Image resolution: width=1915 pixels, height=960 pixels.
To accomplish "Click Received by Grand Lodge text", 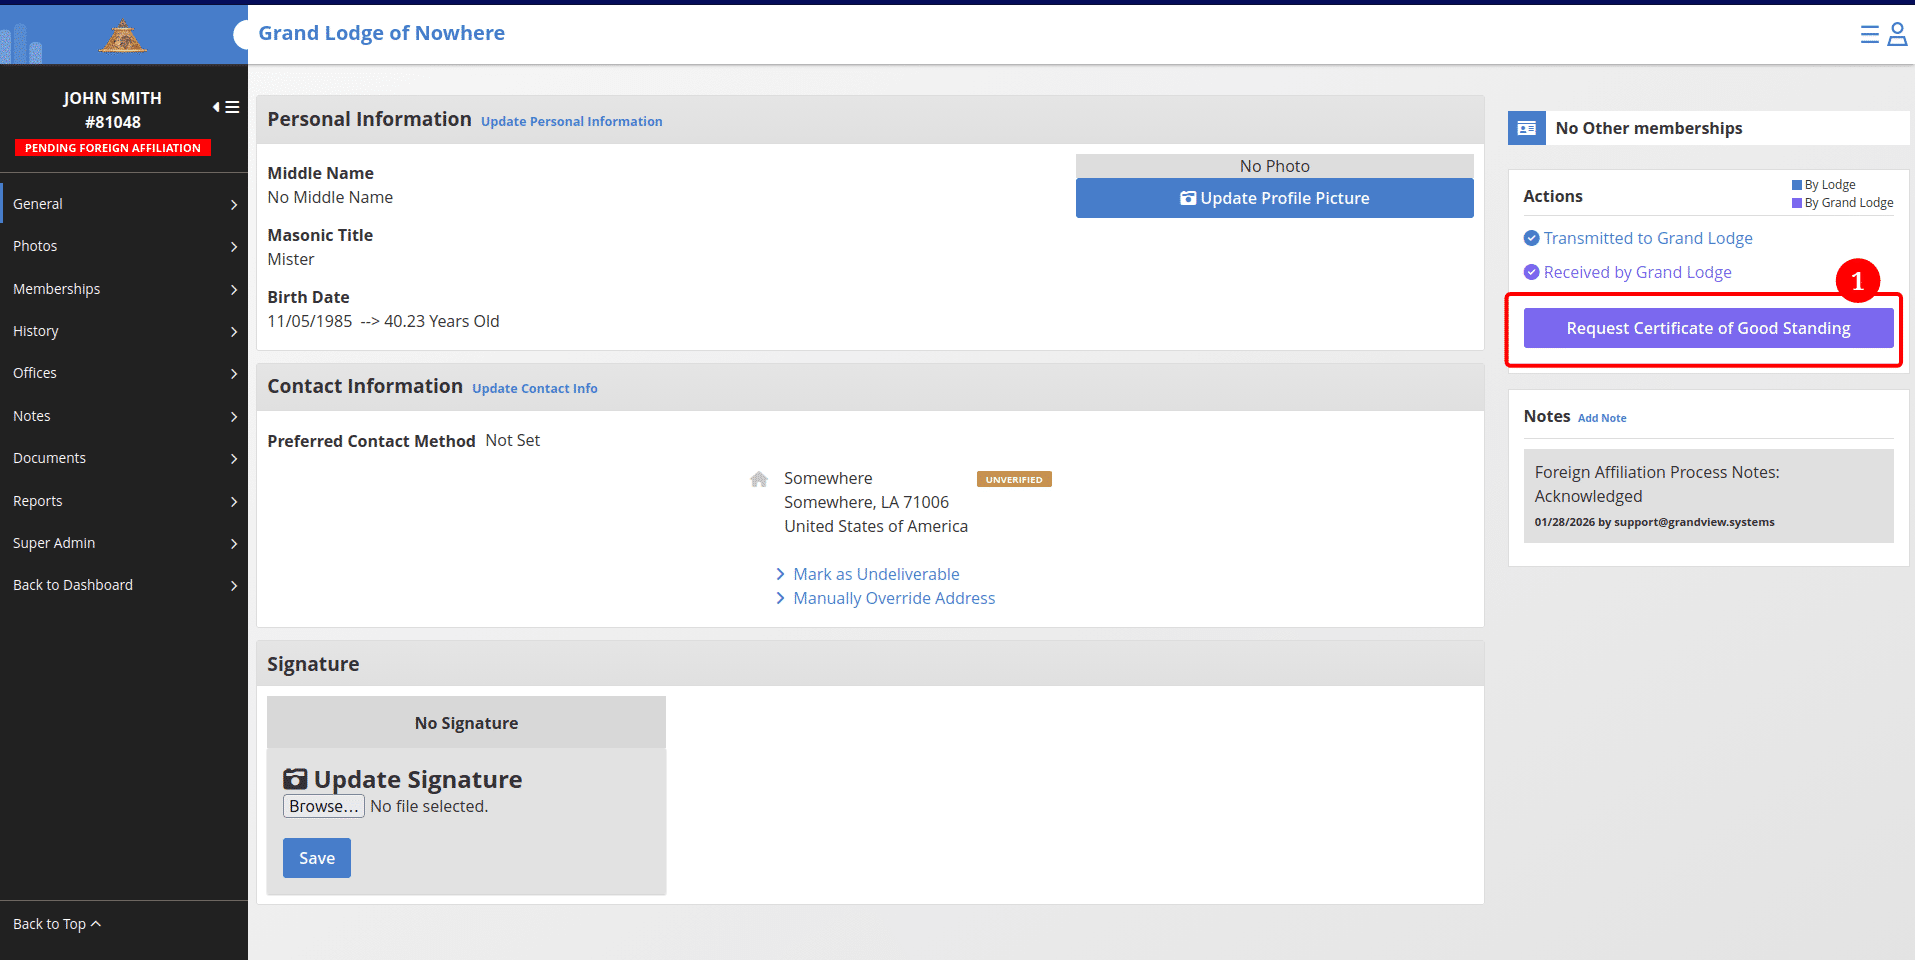I will 1637,272.
